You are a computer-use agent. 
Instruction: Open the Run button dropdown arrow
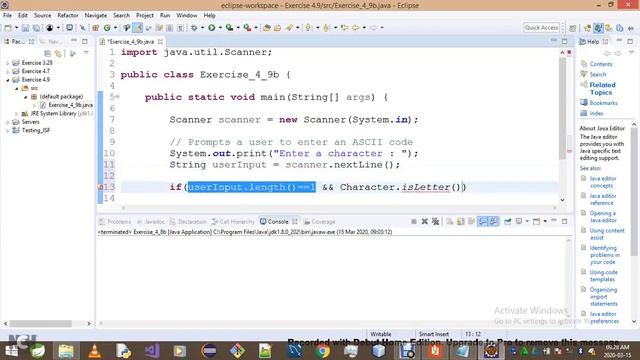pos(220,28)
